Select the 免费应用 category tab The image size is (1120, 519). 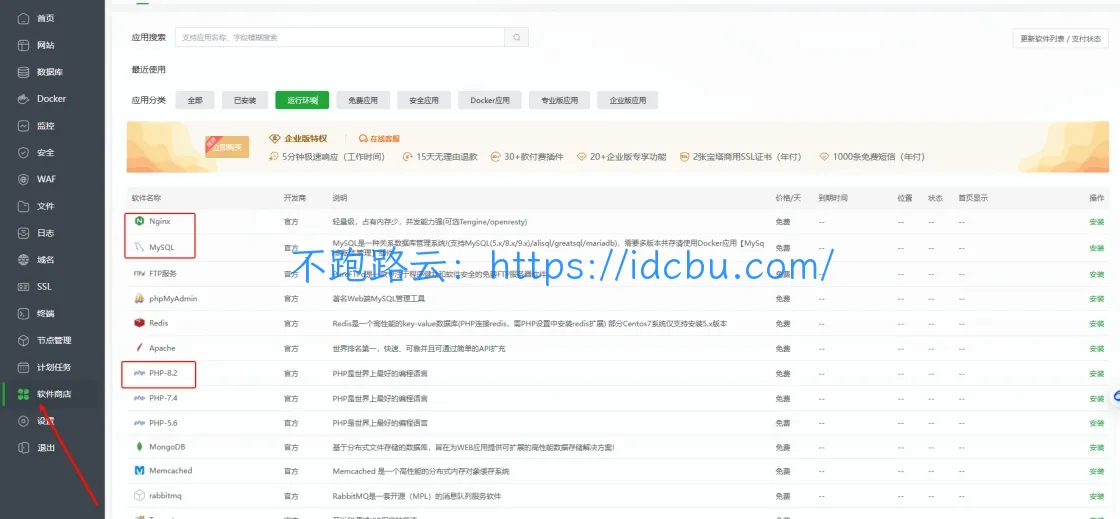(x=363, y=100)
